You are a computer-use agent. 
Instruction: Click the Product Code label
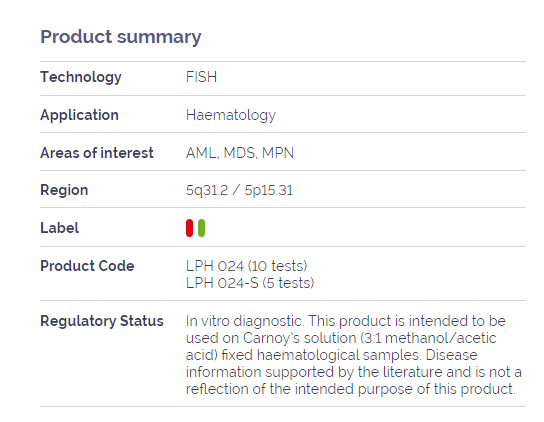87,266
